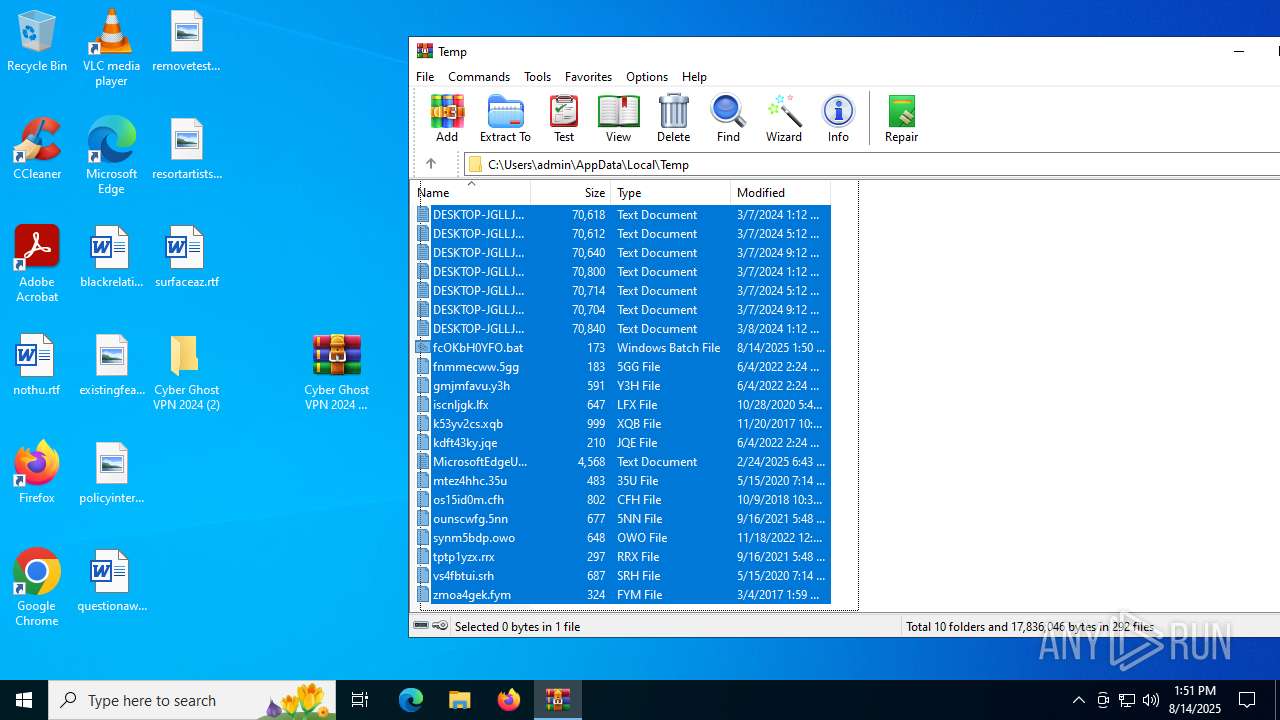
Task: Select fnmmecww.5gg file
Action: (x=622, y=367)
